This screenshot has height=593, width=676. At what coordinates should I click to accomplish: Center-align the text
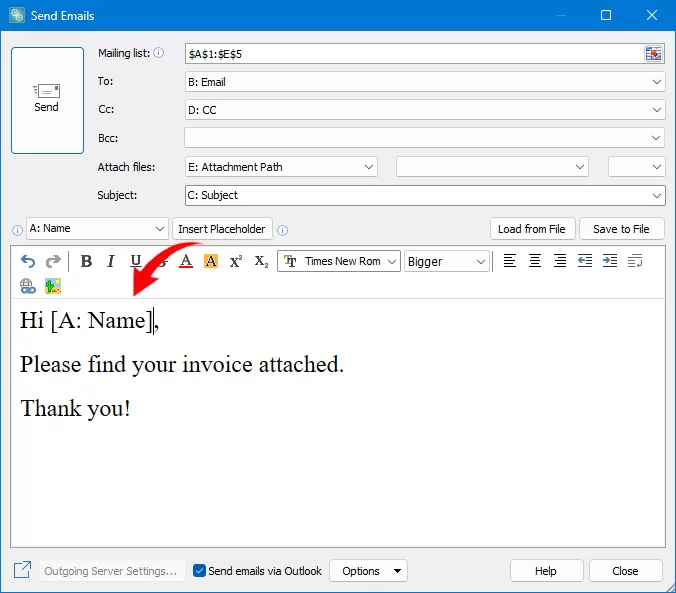[535, 261]
